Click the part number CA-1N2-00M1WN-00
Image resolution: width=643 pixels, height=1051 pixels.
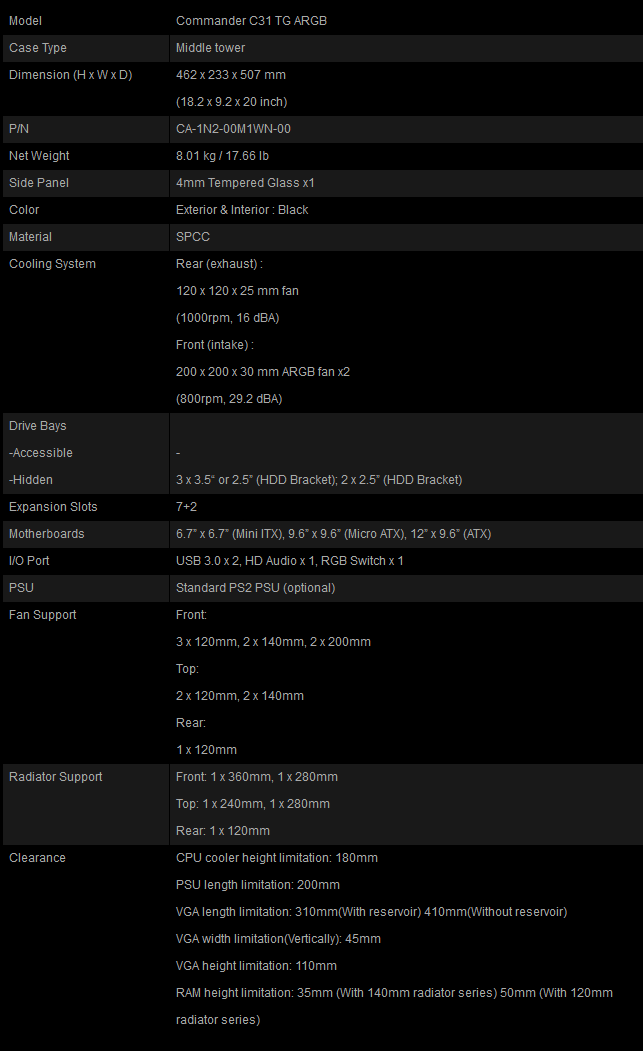pos(233,129)
